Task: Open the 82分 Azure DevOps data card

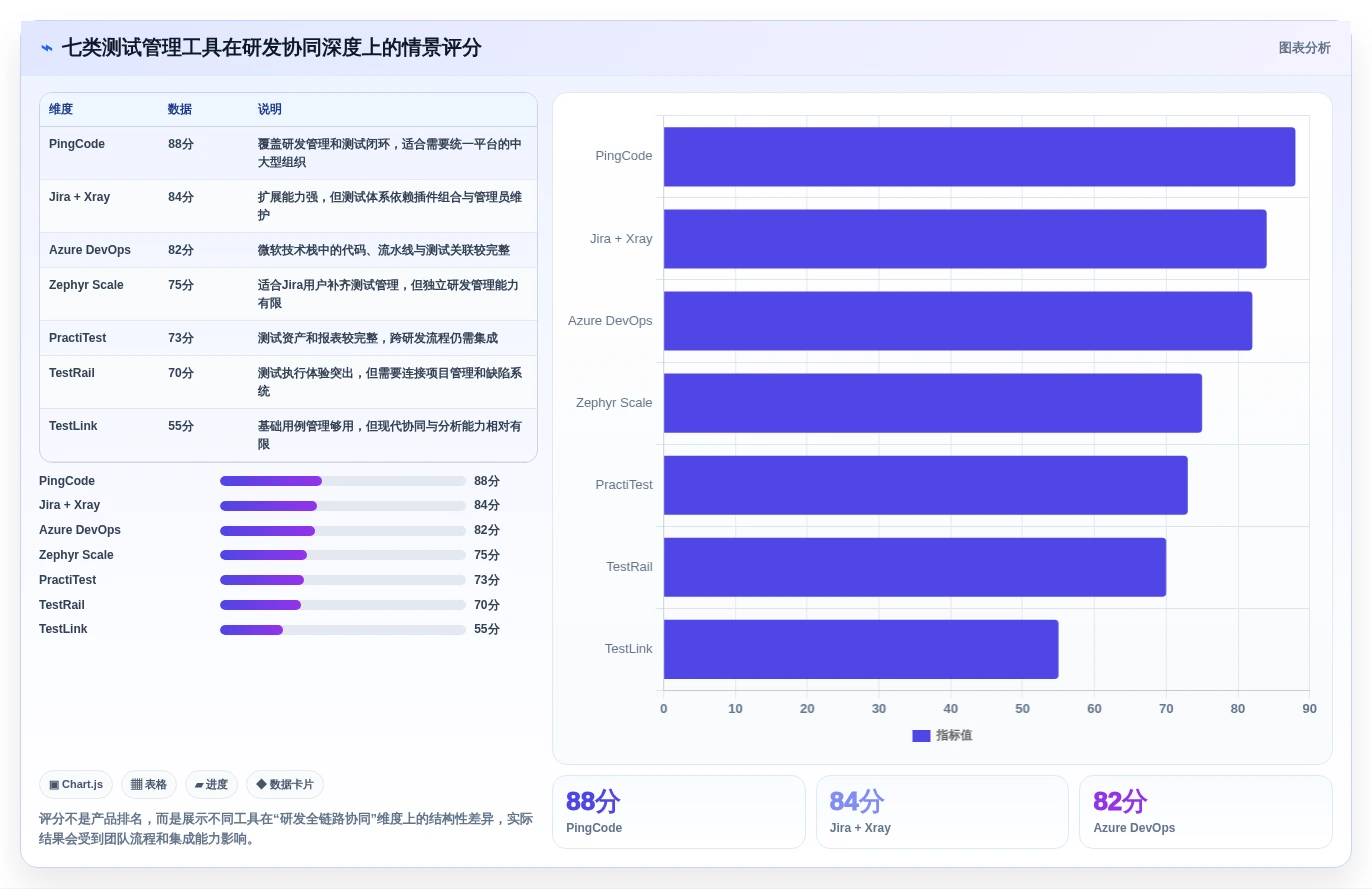Action: click(x=1206, y=812)
